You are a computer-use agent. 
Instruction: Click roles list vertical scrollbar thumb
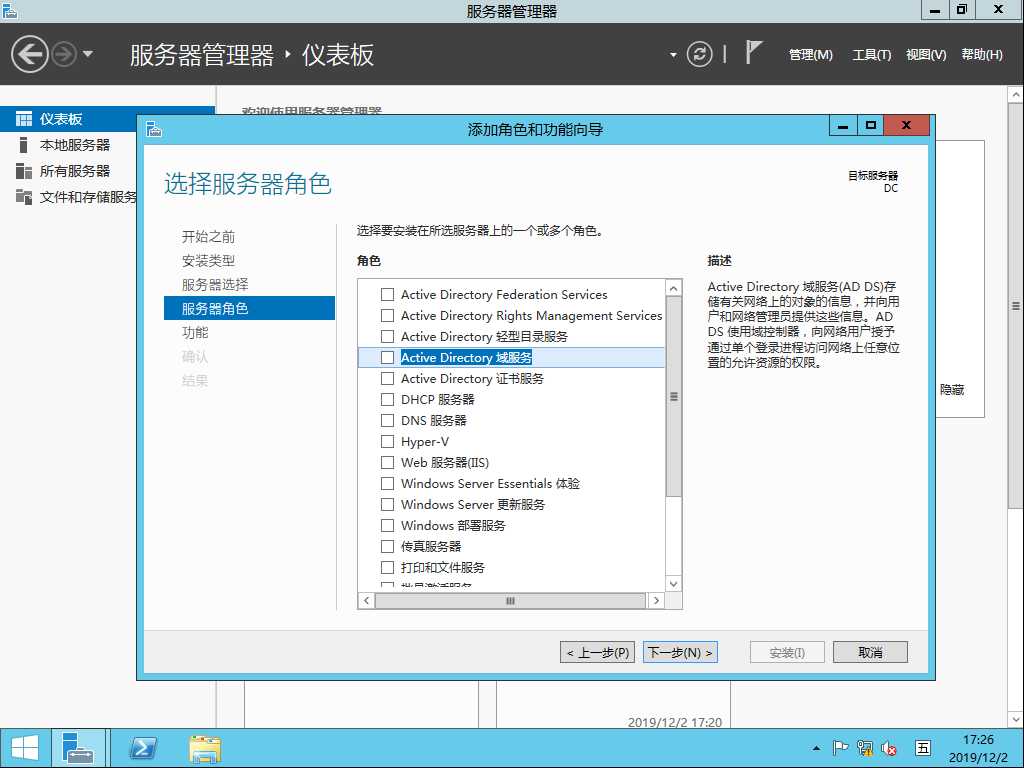[673, 396]
